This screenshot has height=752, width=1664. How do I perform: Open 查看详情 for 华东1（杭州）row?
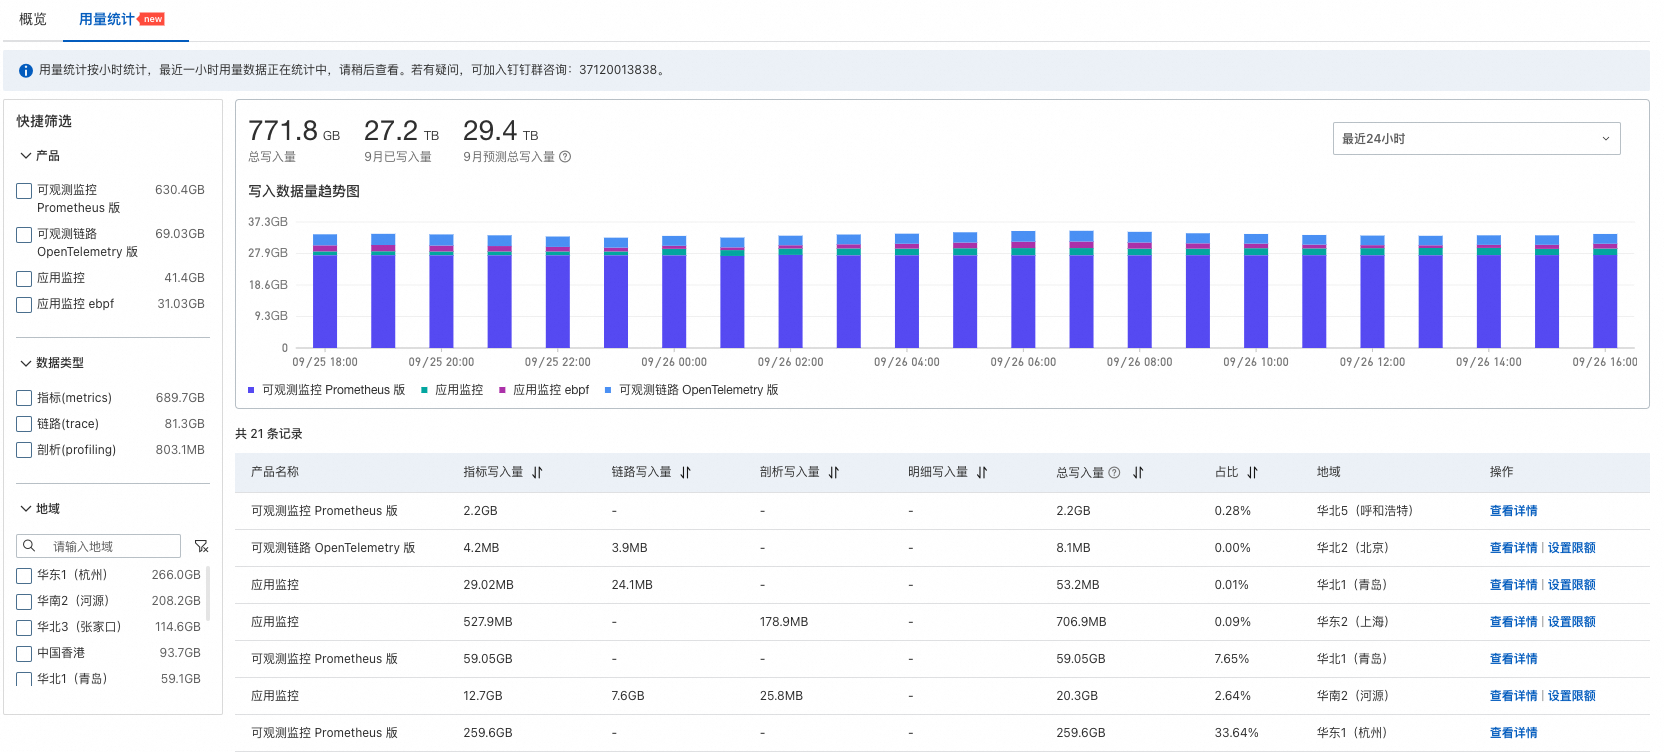pos(1513,733)
